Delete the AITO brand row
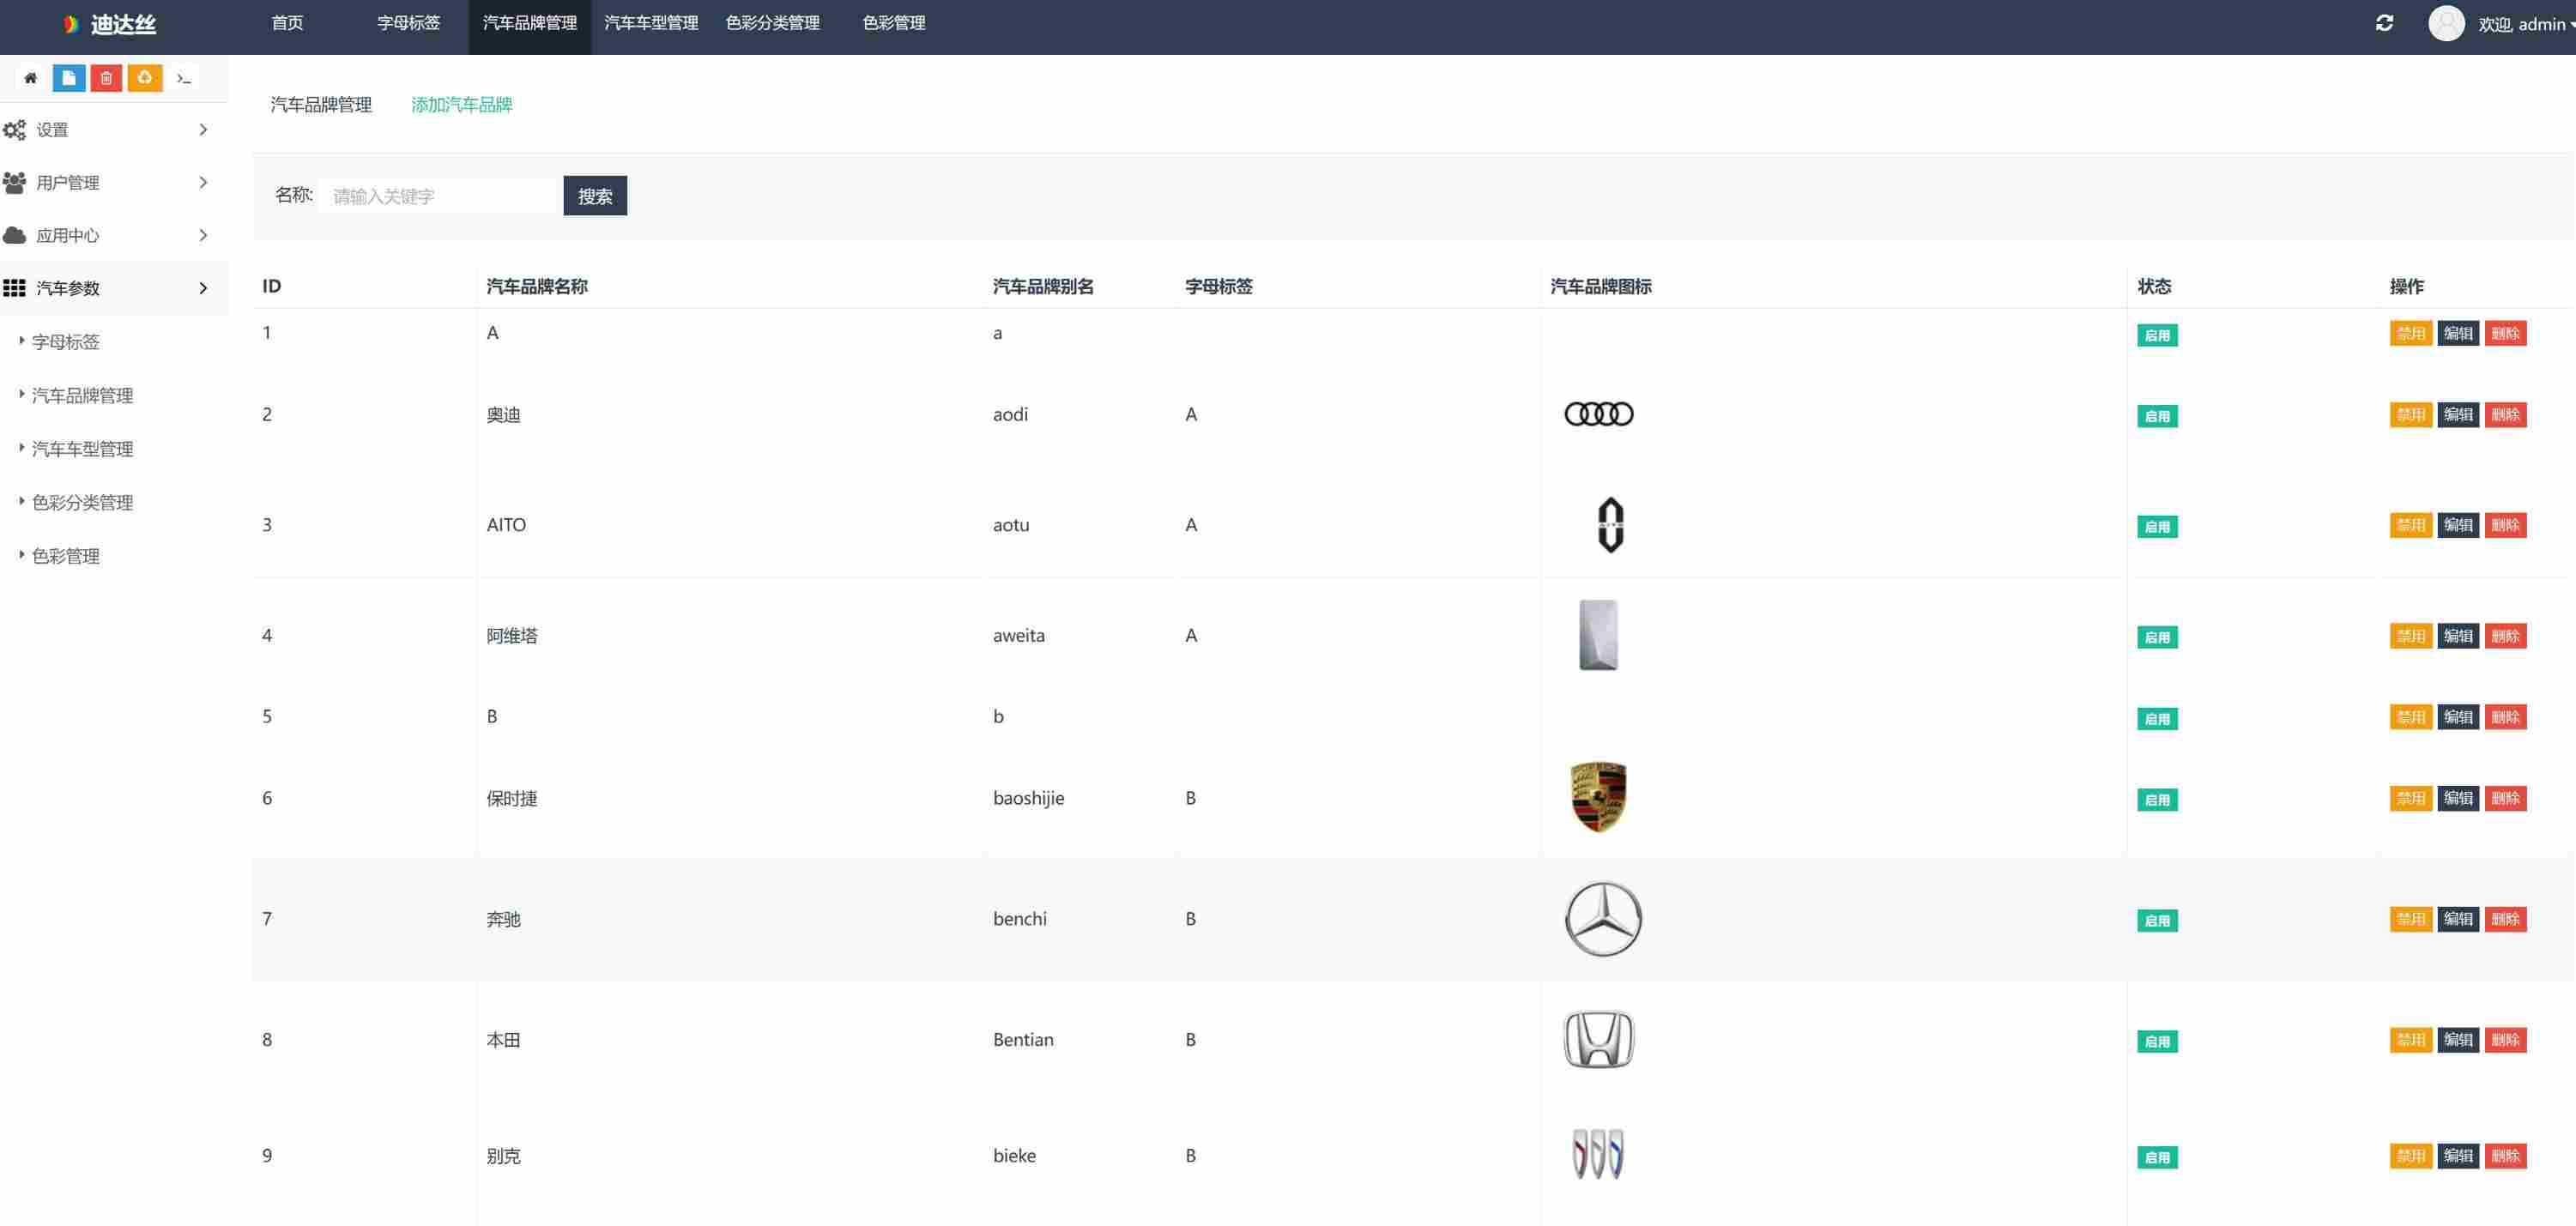2576x1226 pixels. pos(2505,526)
